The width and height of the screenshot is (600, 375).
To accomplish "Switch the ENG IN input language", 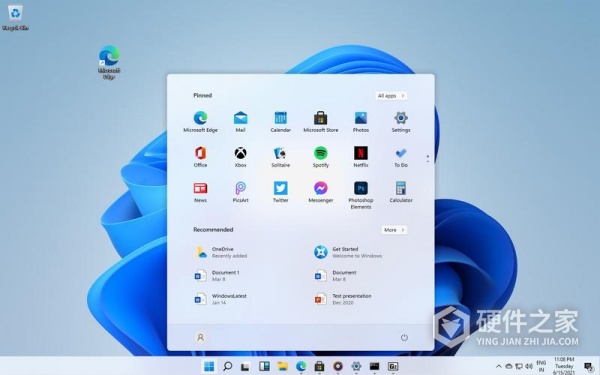I will click(x=541, y=366).
